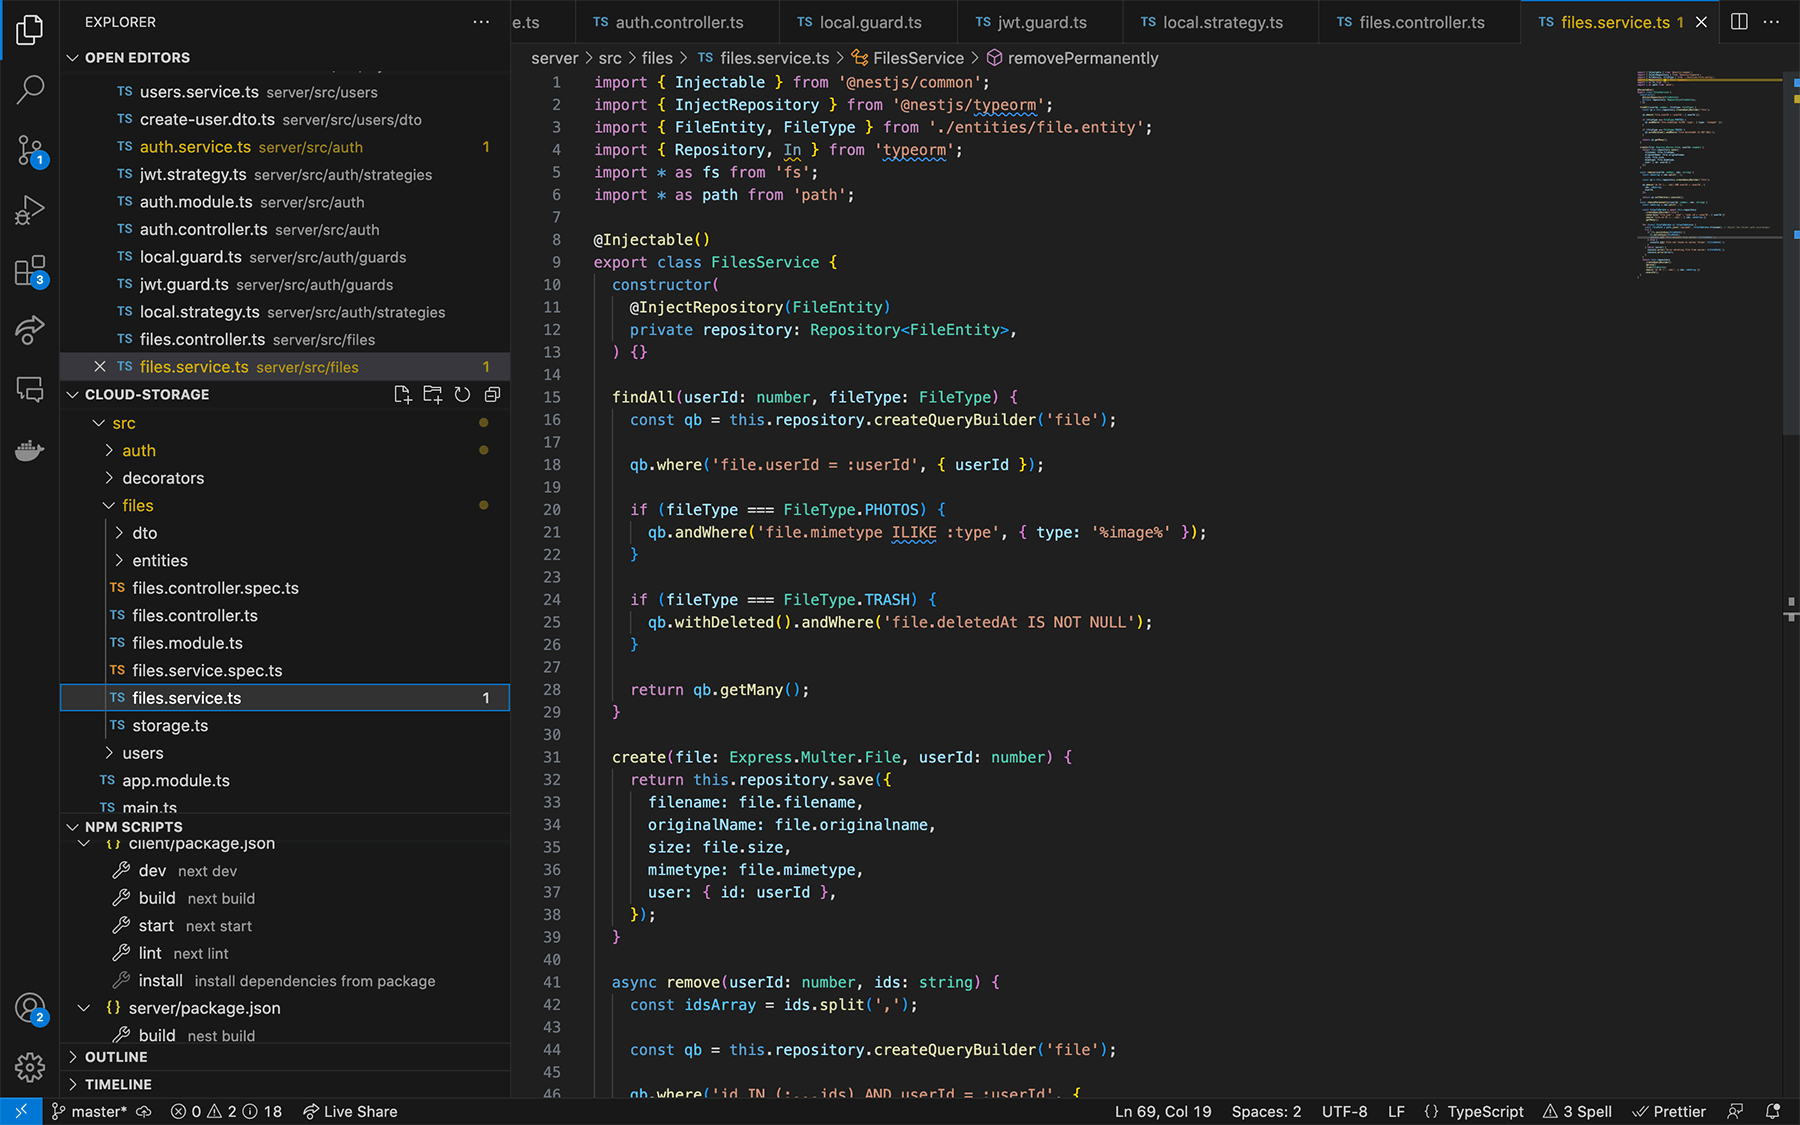This screenshot has height=1125, width=1800.
Task: Open Explorer more actions ellipsis
Action: [481, 22]
